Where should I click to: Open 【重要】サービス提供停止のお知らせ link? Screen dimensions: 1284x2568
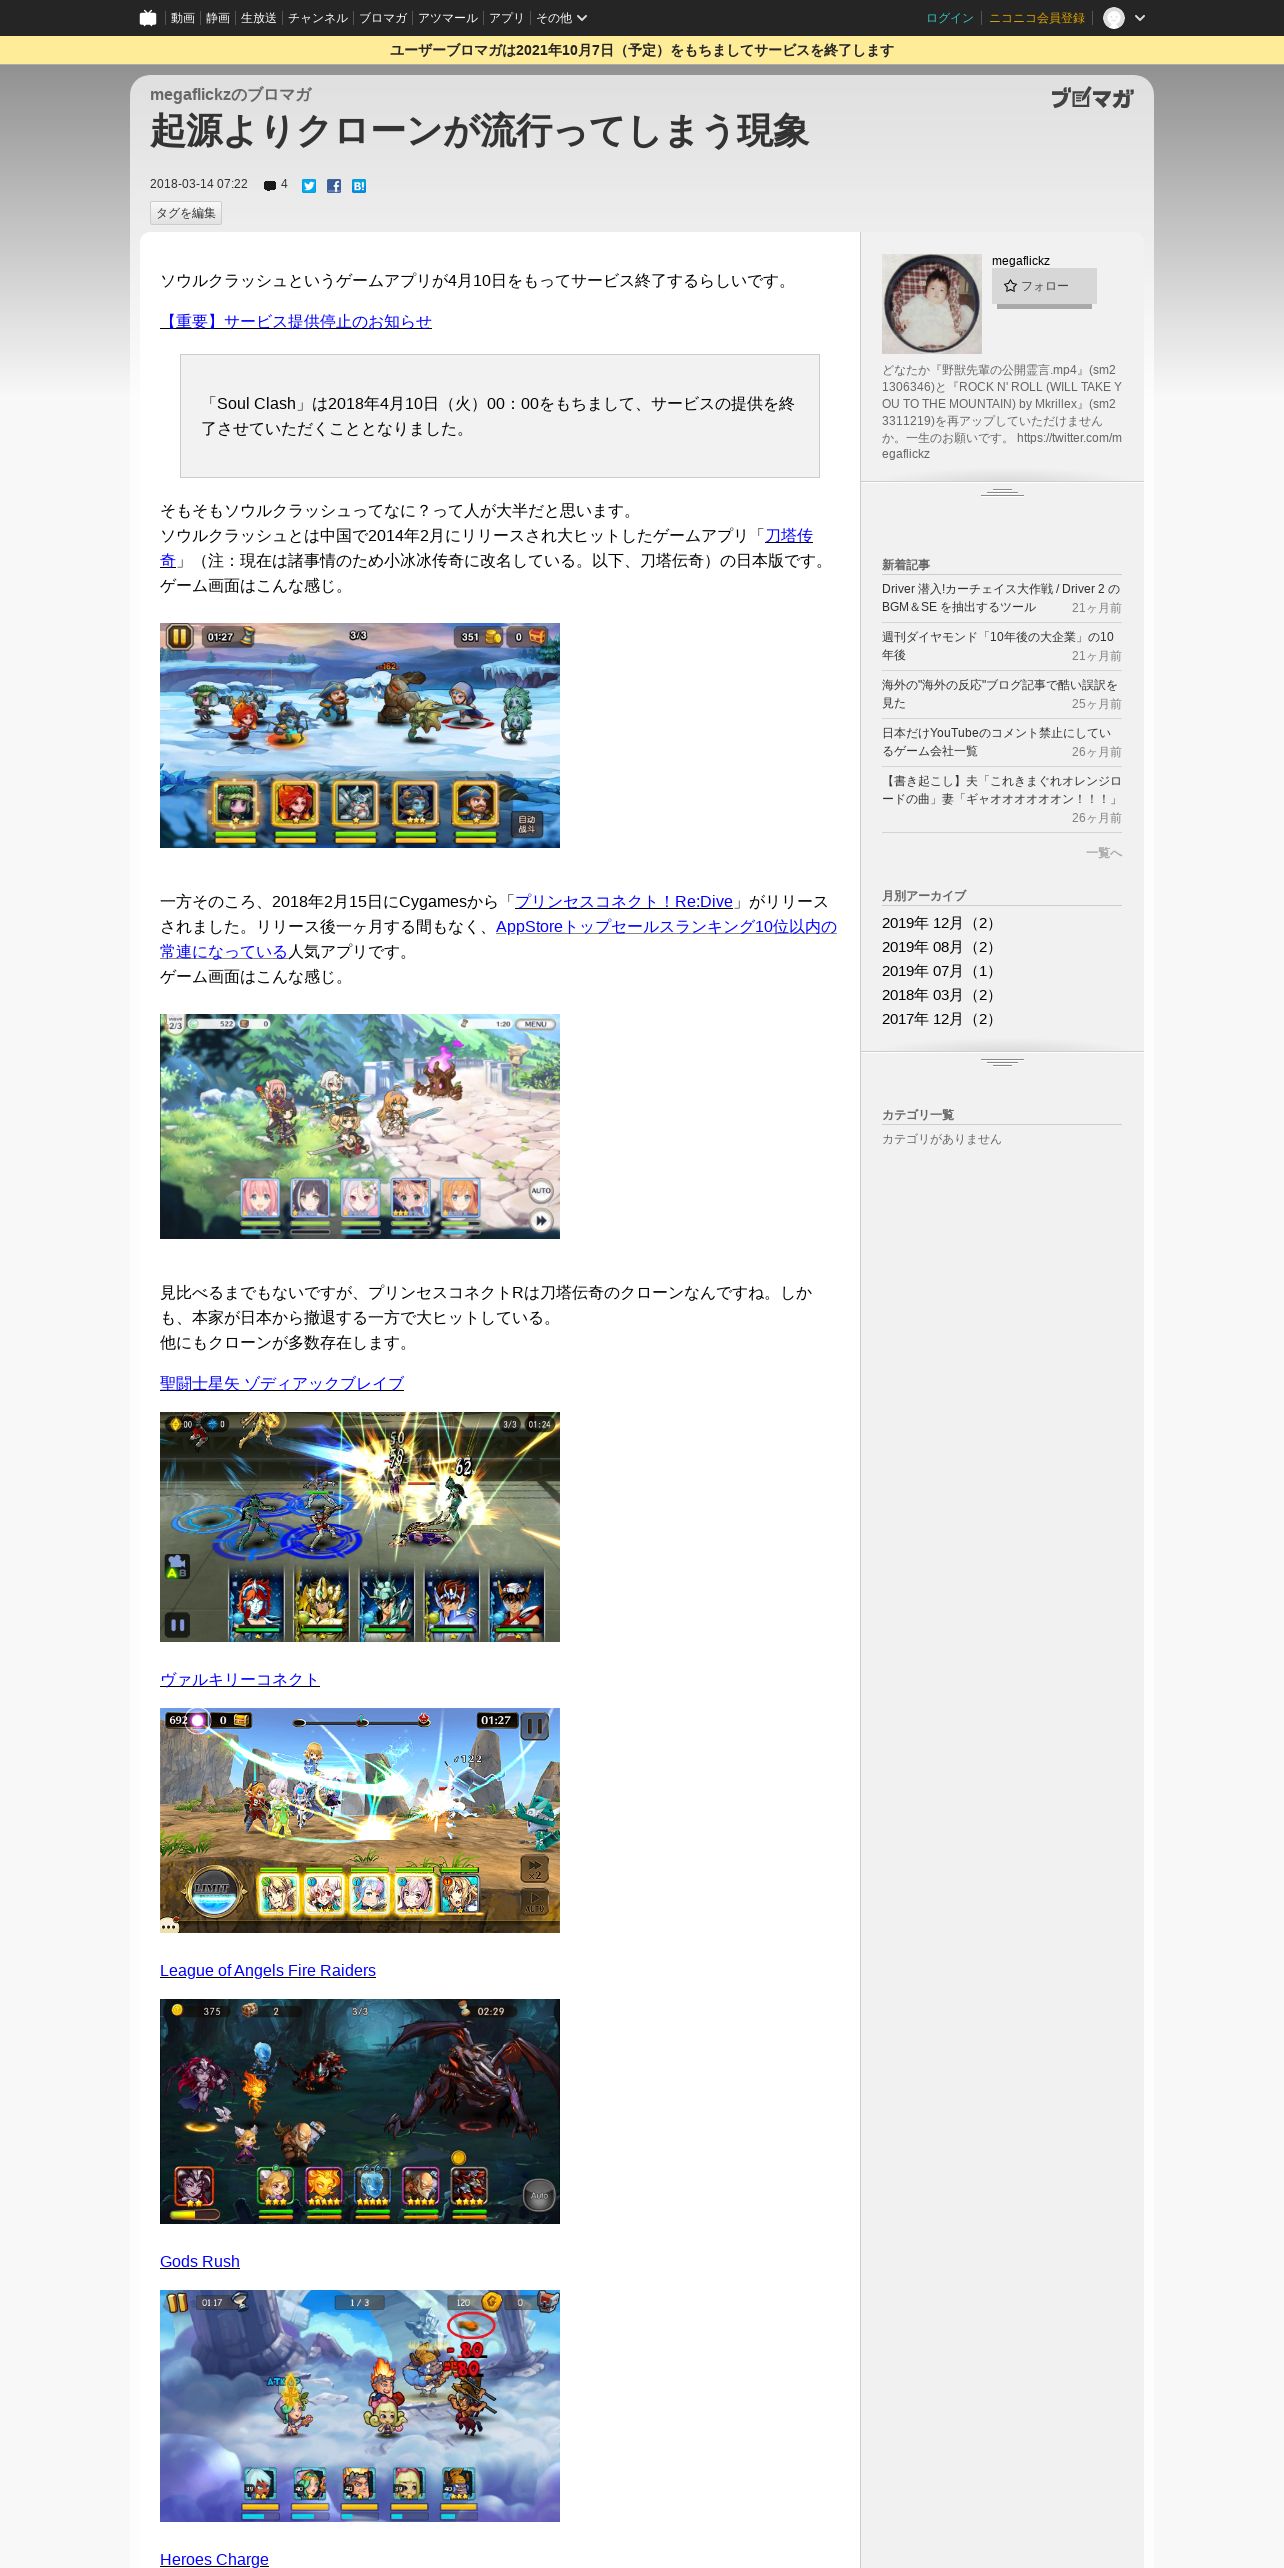[296, 321]
